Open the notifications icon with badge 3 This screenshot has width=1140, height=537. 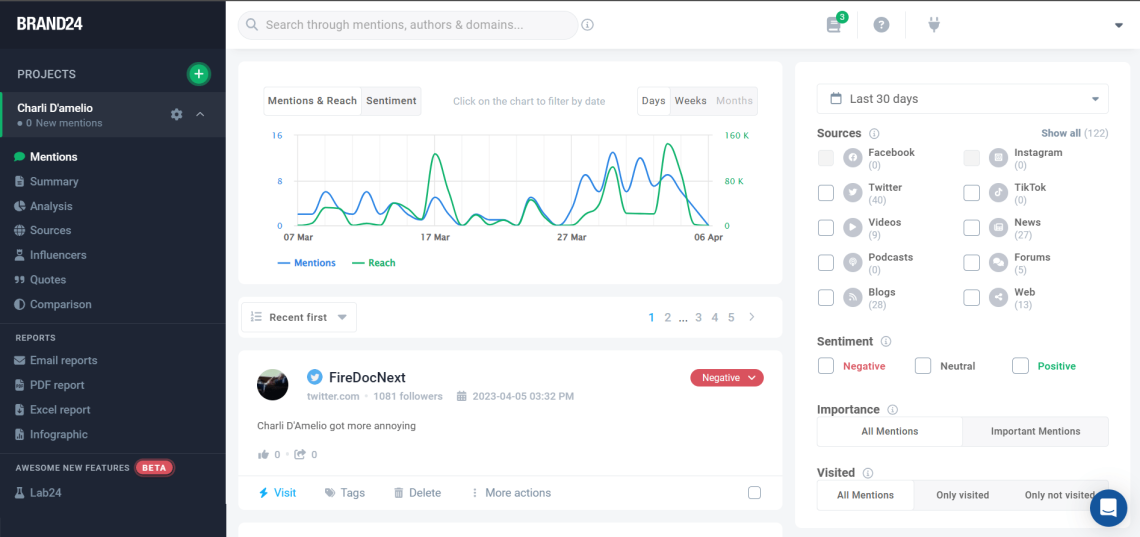coord(834,25)
